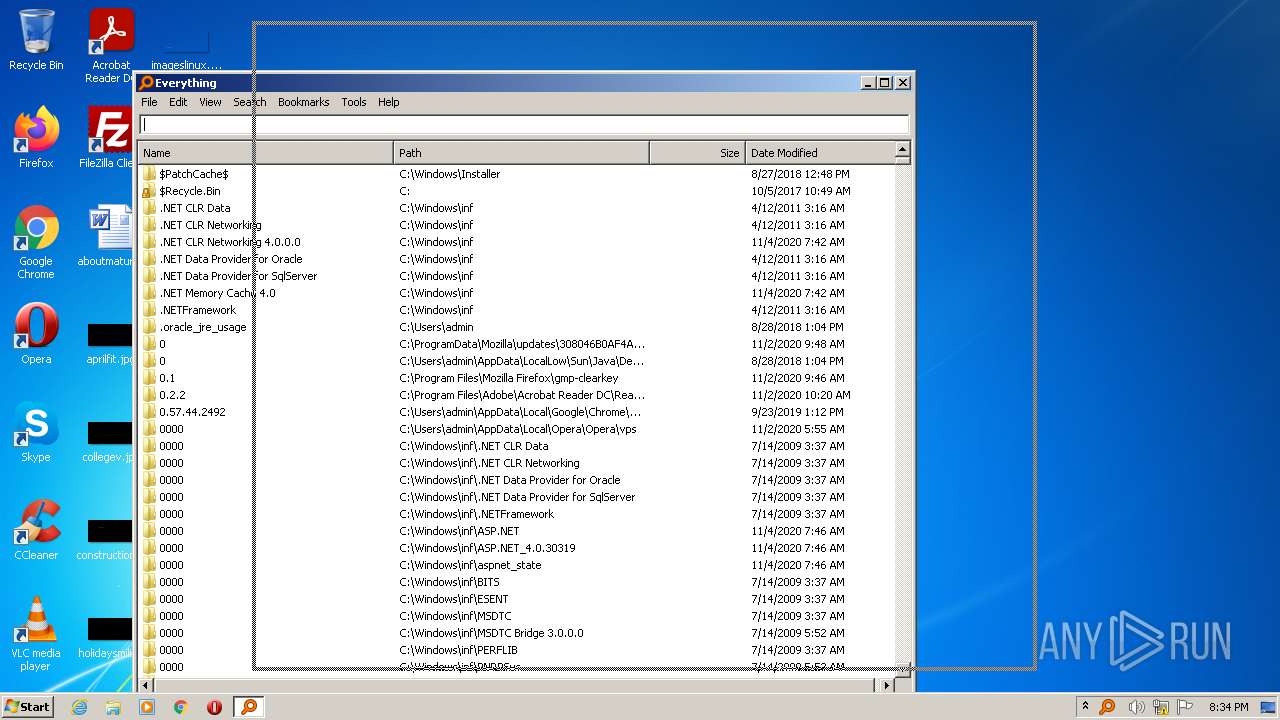Open the Bookmarks menu in Everything
1280x720 pixels.
[303, 102]
